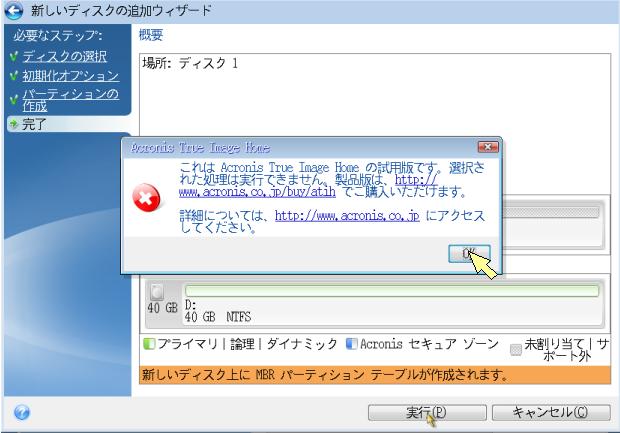Click the green checkmark next to ディスクの選択
The image size is (620, 433).
pyautogui.click(x=14, y=57)
